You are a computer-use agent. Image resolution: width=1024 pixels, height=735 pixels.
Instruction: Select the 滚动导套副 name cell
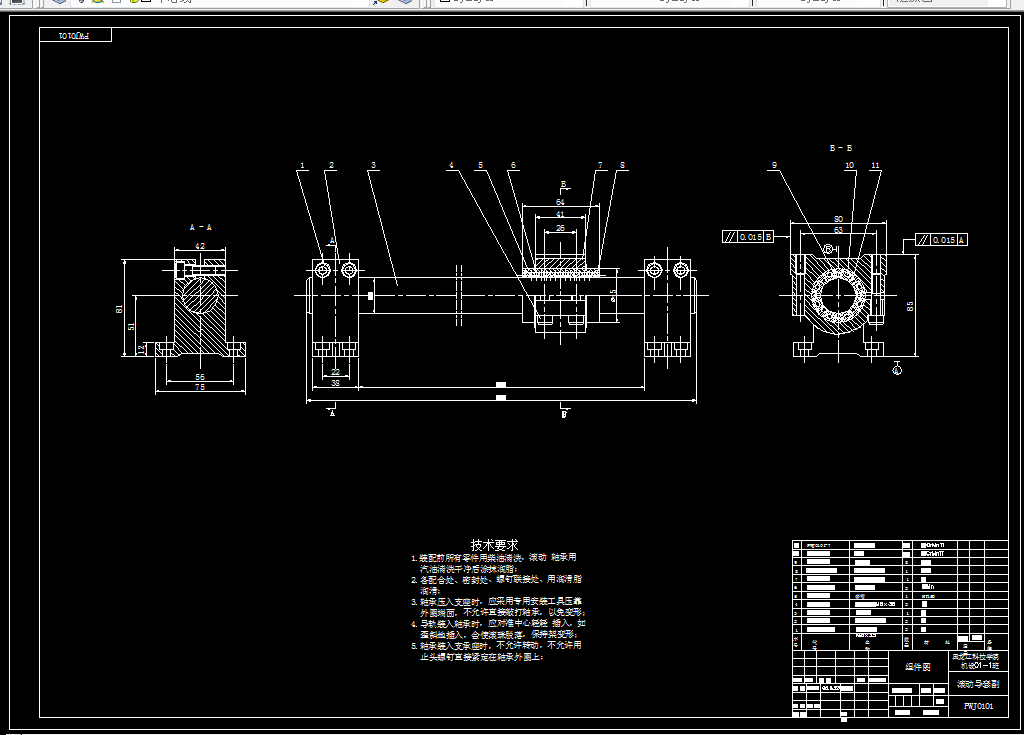pyautogui.click(x=978, y=684)
